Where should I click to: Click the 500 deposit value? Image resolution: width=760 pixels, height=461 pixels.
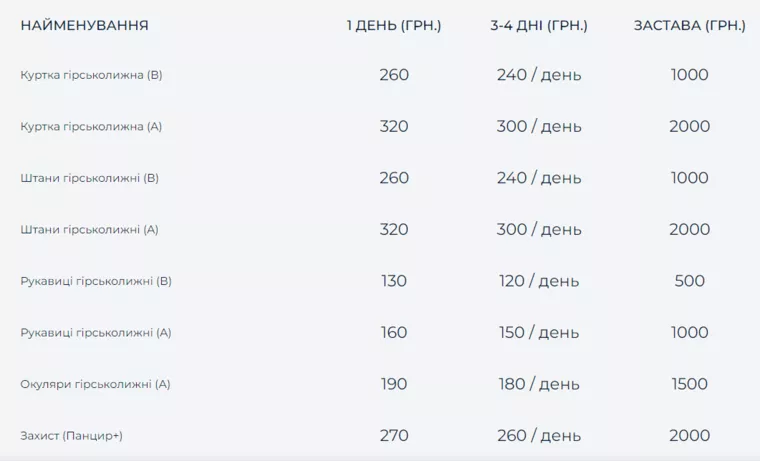point(690,281)
